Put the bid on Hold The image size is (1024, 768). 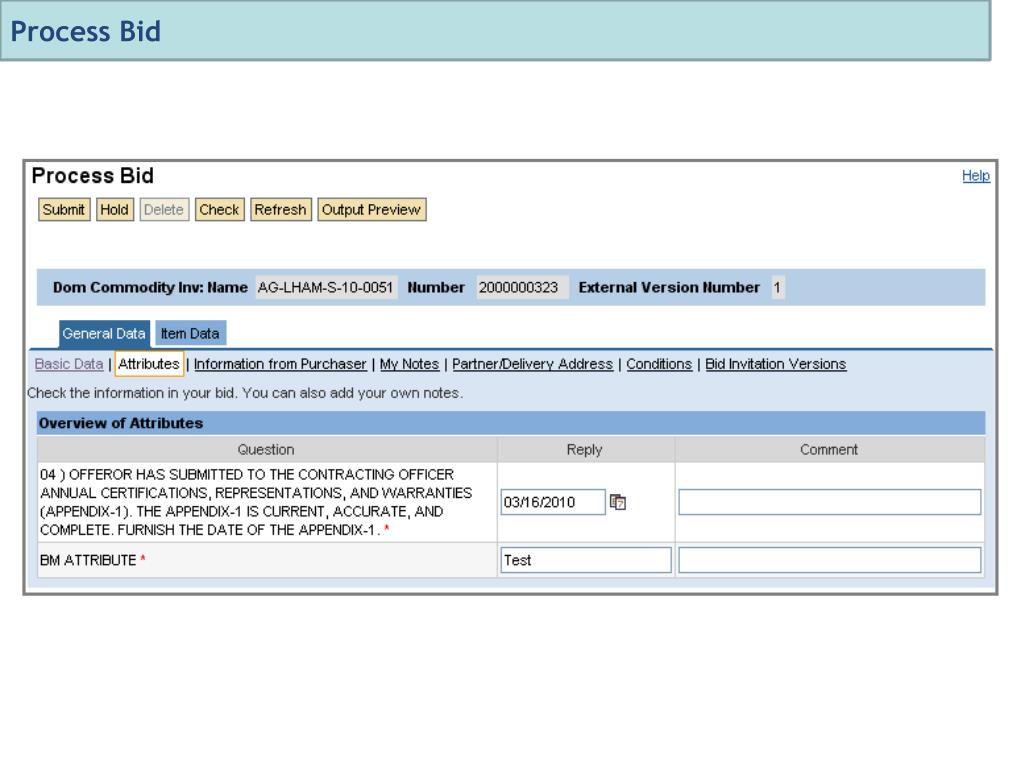114,210
